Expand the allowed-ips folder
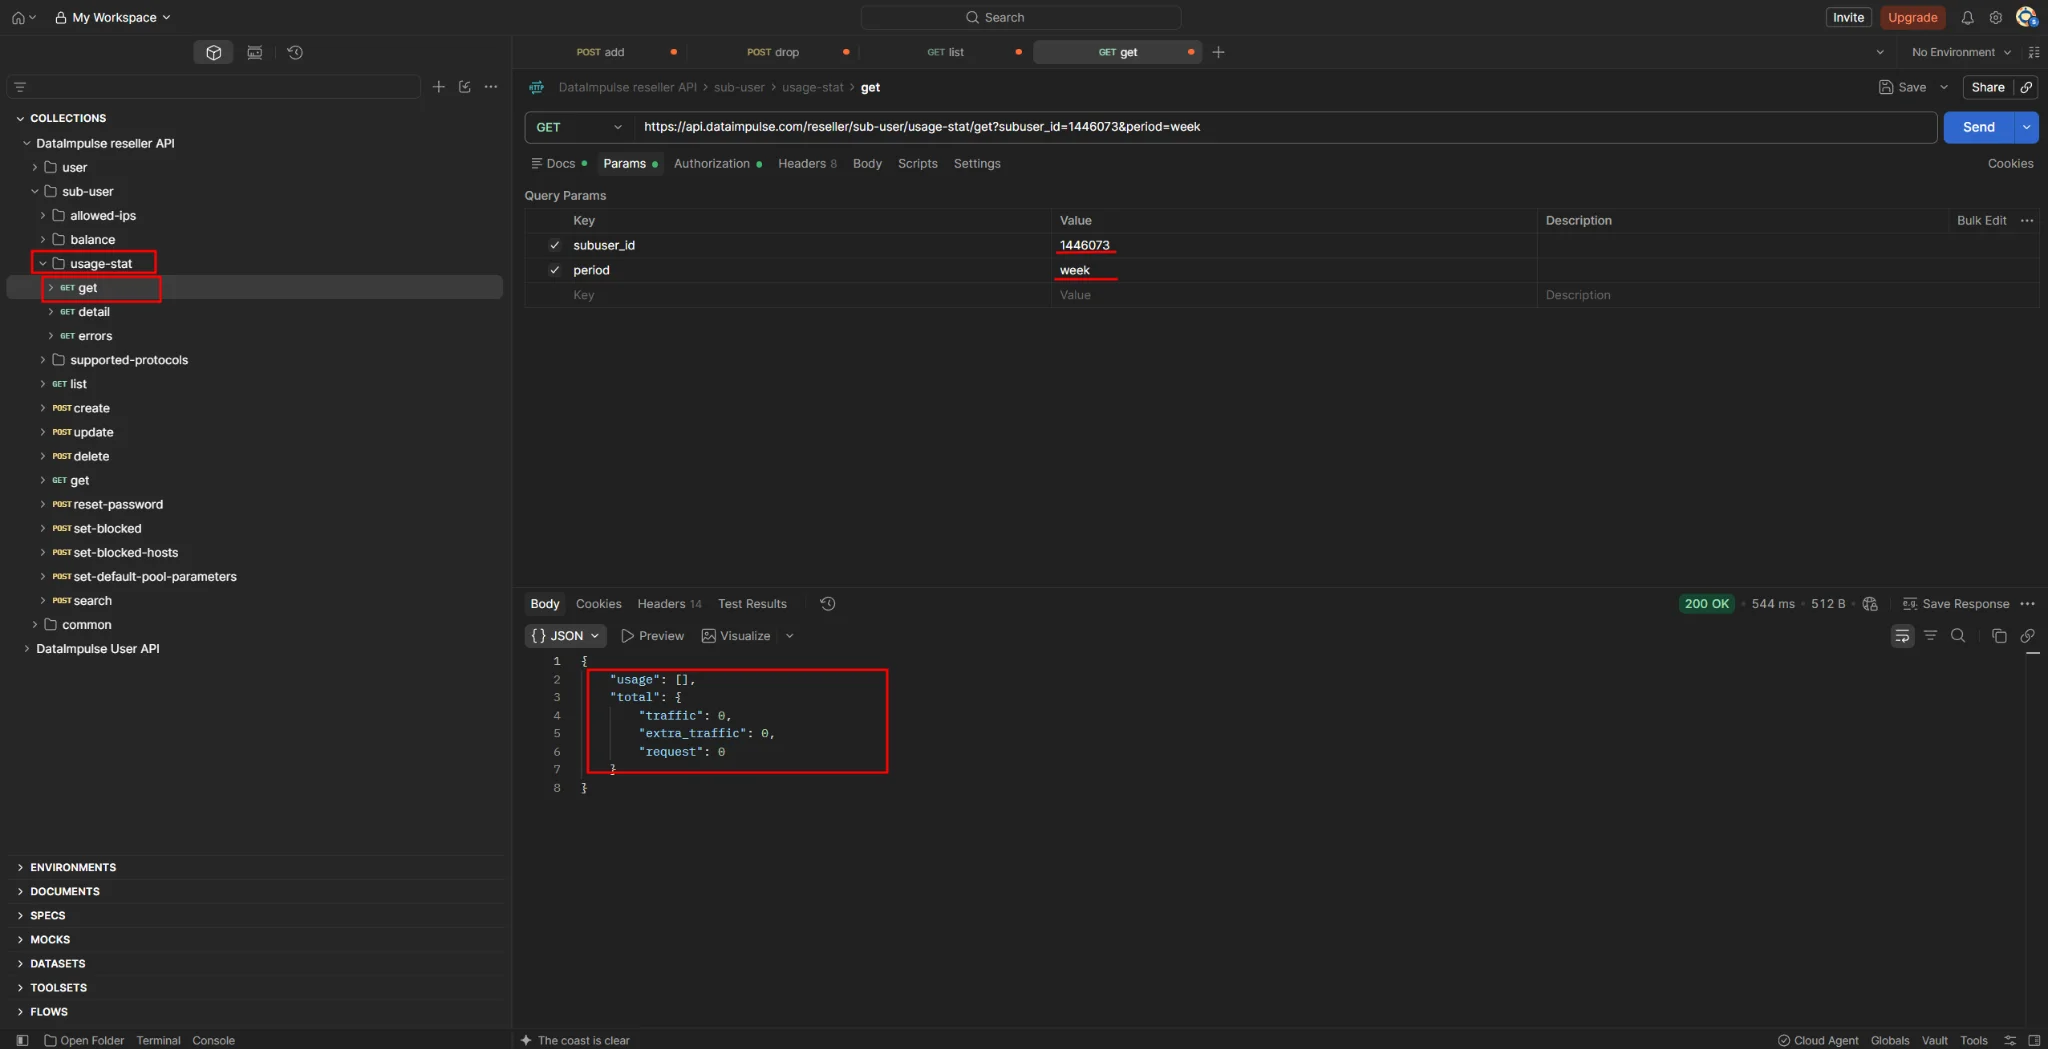The height and width of the screenshot is (1049, 2048). pyautogui.click(x=42, y=216)
